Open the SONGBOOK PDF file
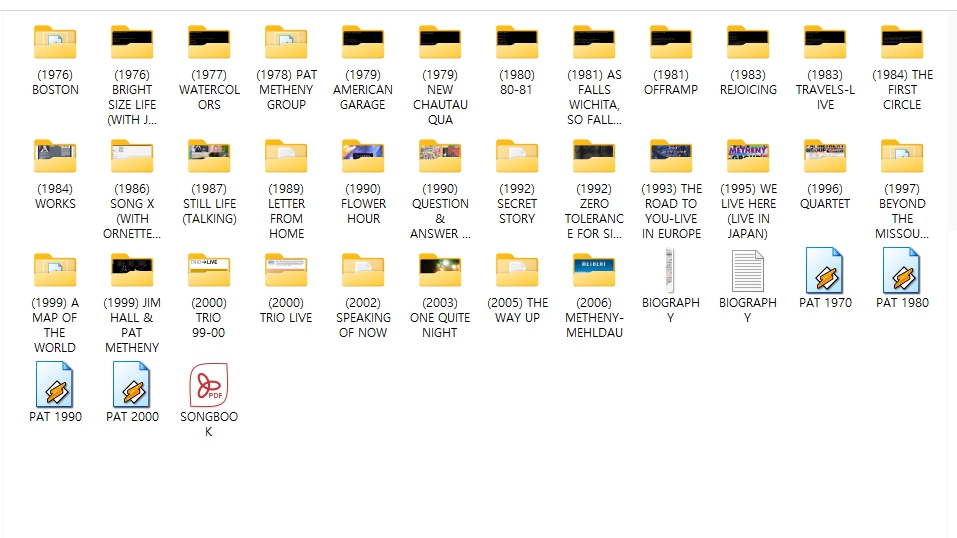The image size is (957, 538). (209, 385)
